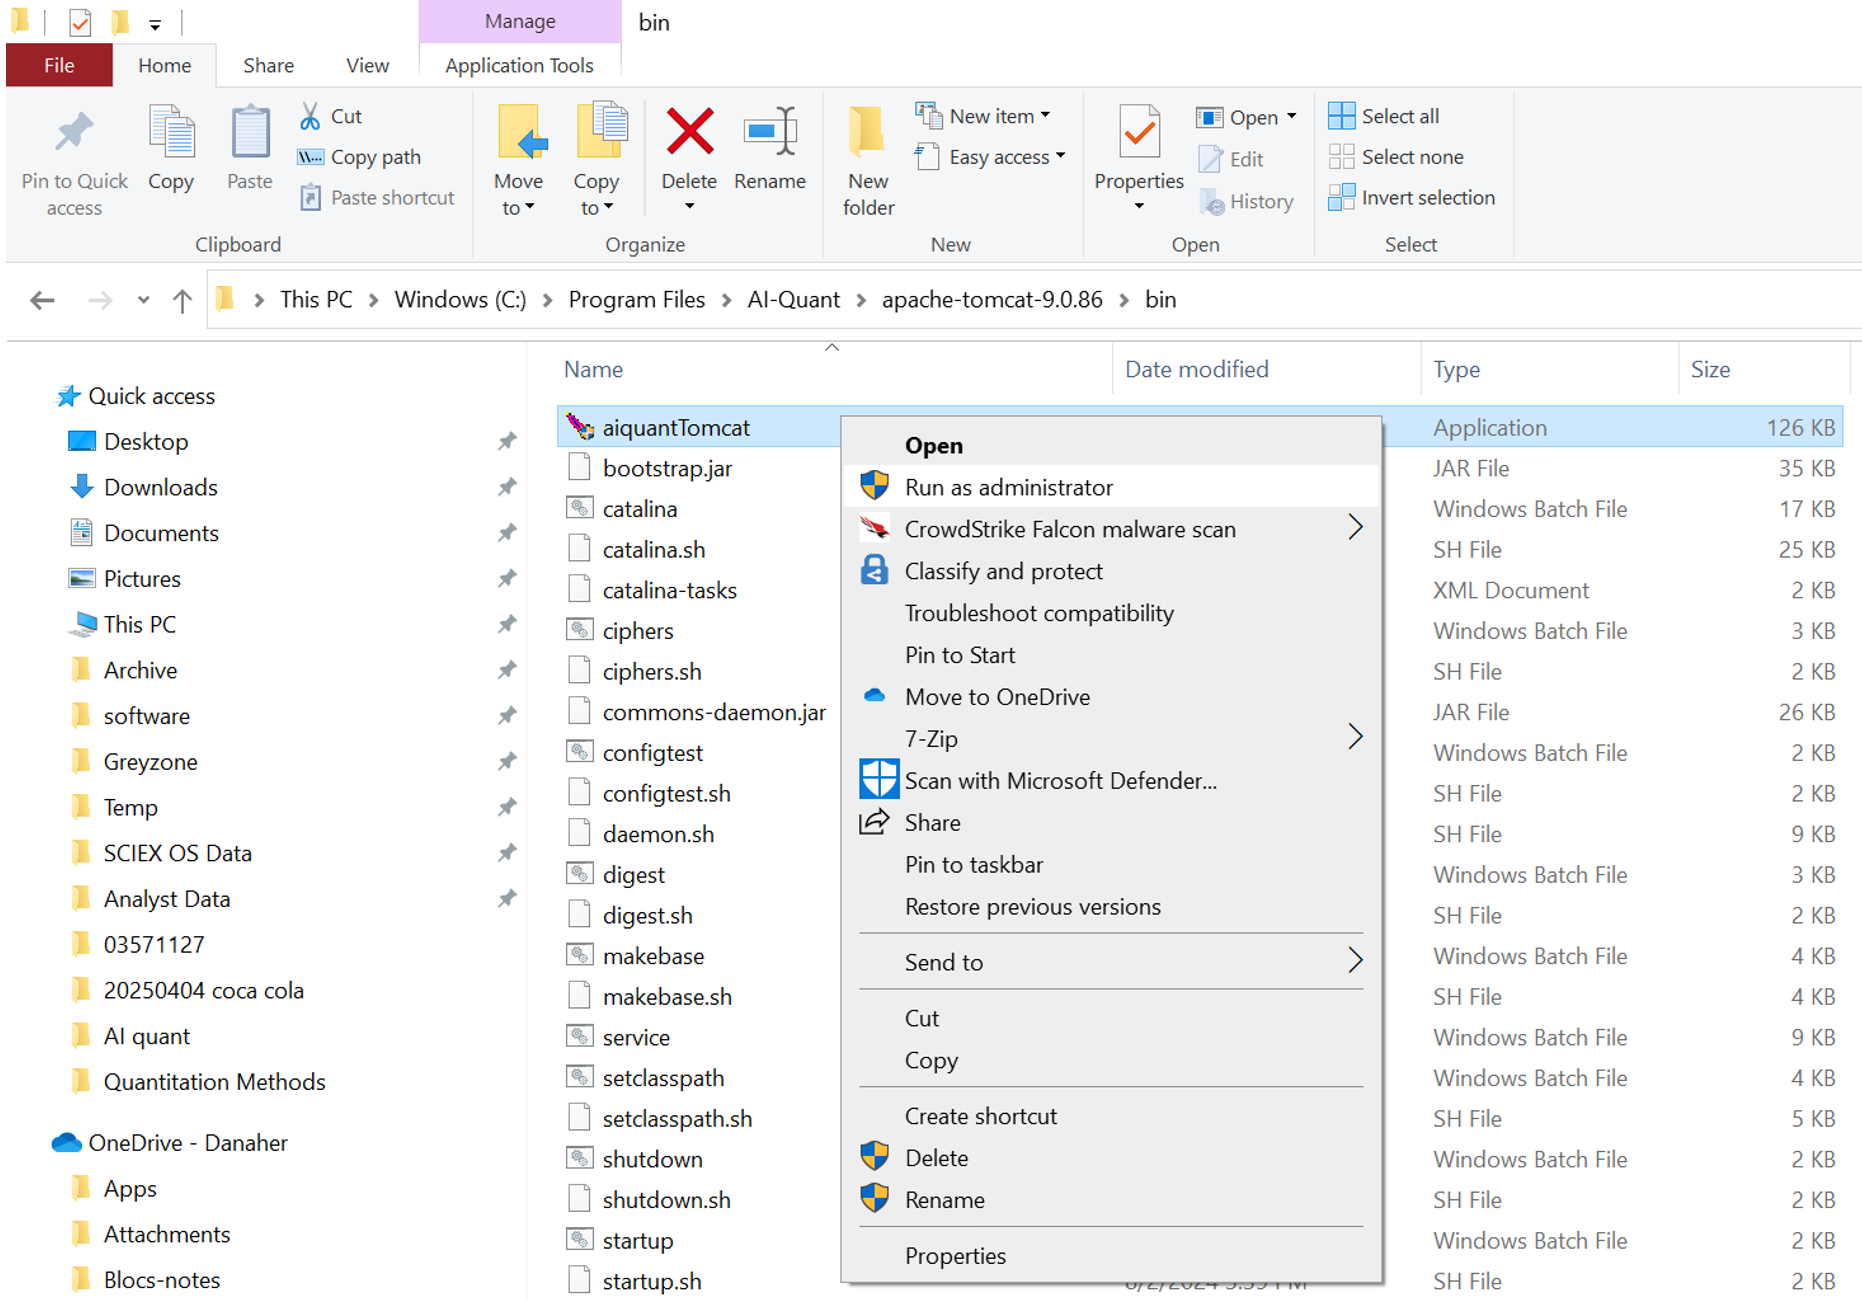Click AI-Quant in the address breadcrumb
Screen dimensions: 1862x1300
coord(793,300)
